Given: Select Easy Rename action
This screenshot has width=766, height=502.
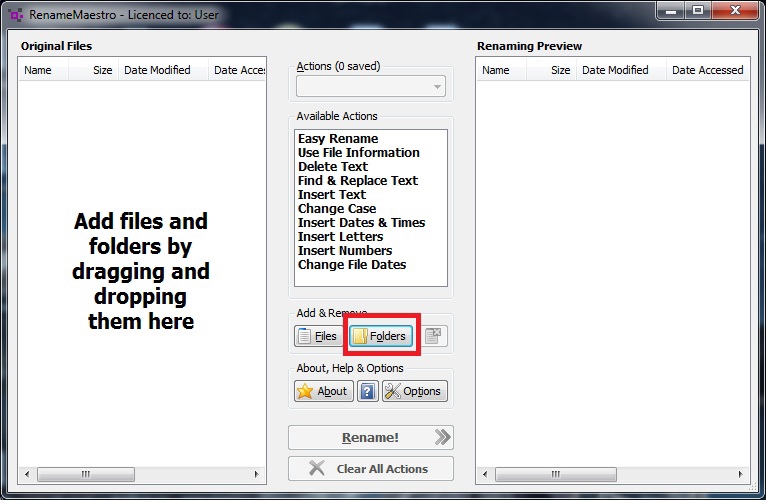Looking at the screenshot, I should click(x=338, y=139).
